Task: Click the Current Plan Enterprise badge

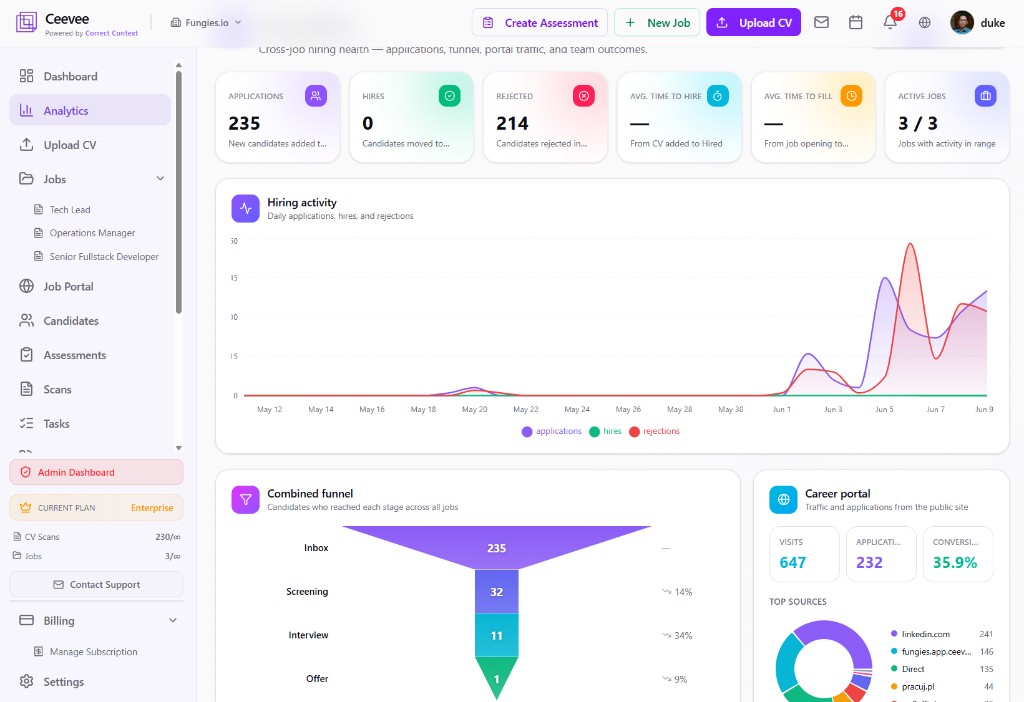Action: click(96, 507)
